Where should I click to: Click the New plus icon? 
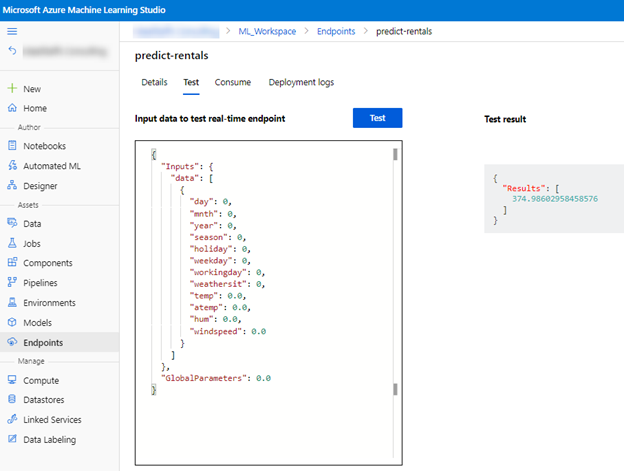pos(12,88)
